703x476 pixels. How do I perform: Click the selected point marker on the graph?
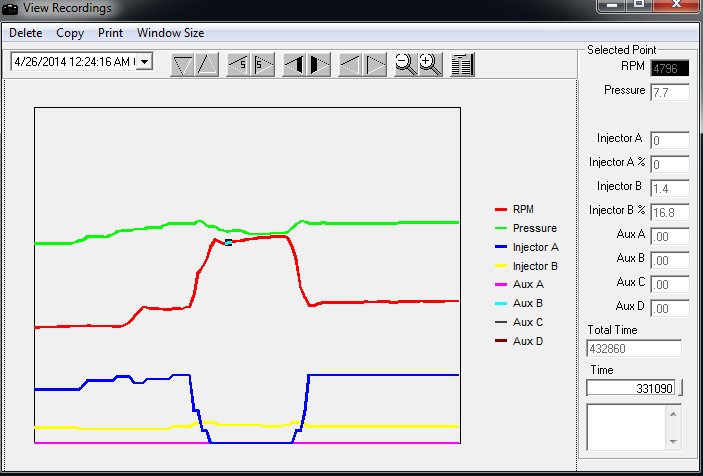pos(229,242)
